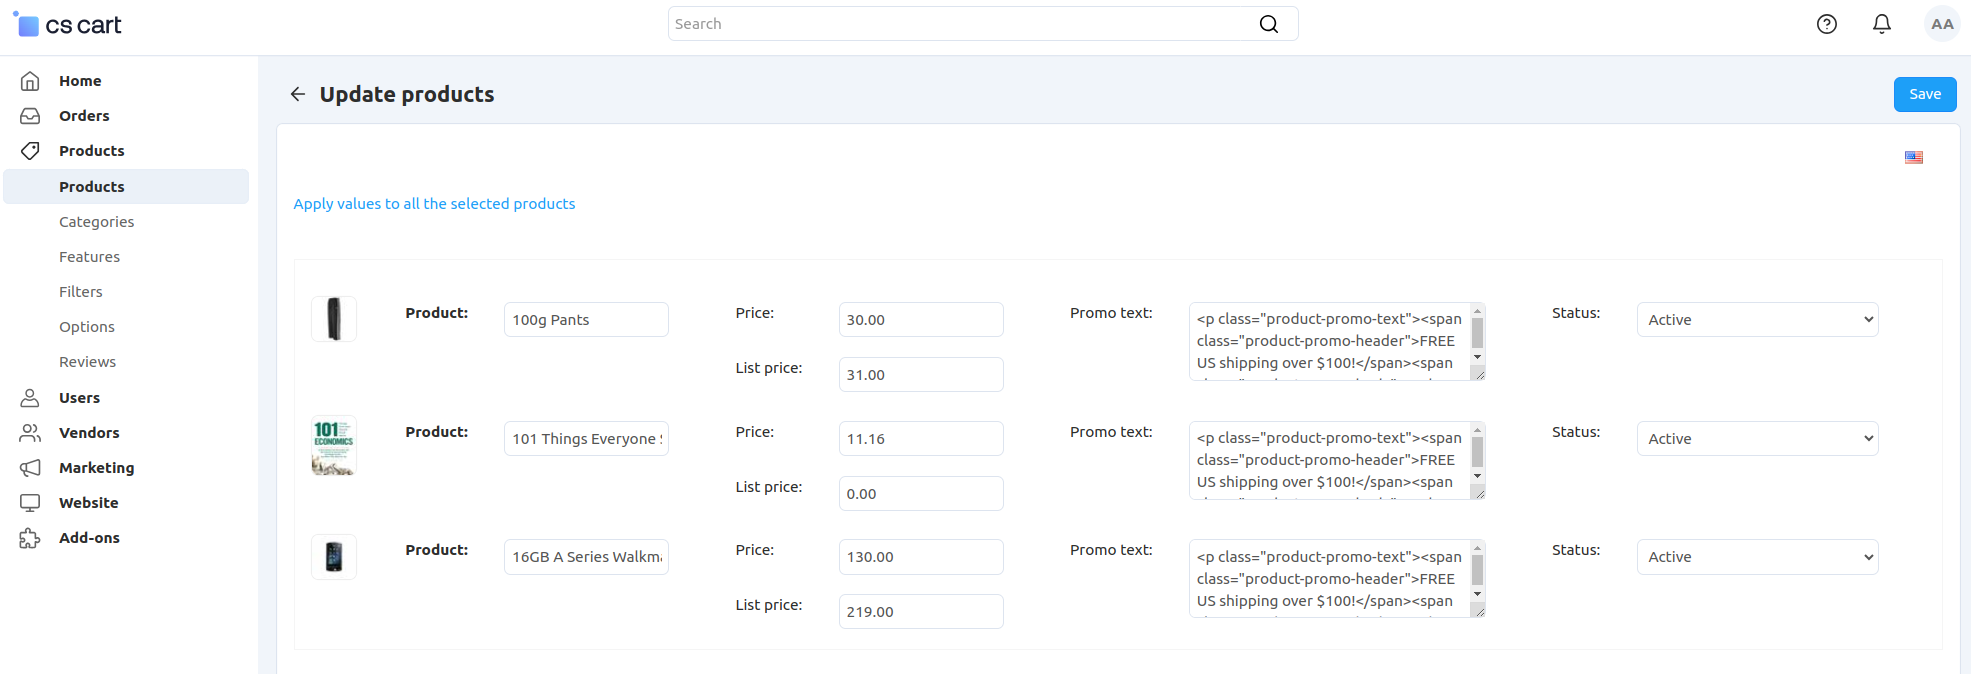Click the resize grip of 100g Pants promo text
Image resolution: width=1971 pixels, height=674 pixels.
coord(1478,373)
